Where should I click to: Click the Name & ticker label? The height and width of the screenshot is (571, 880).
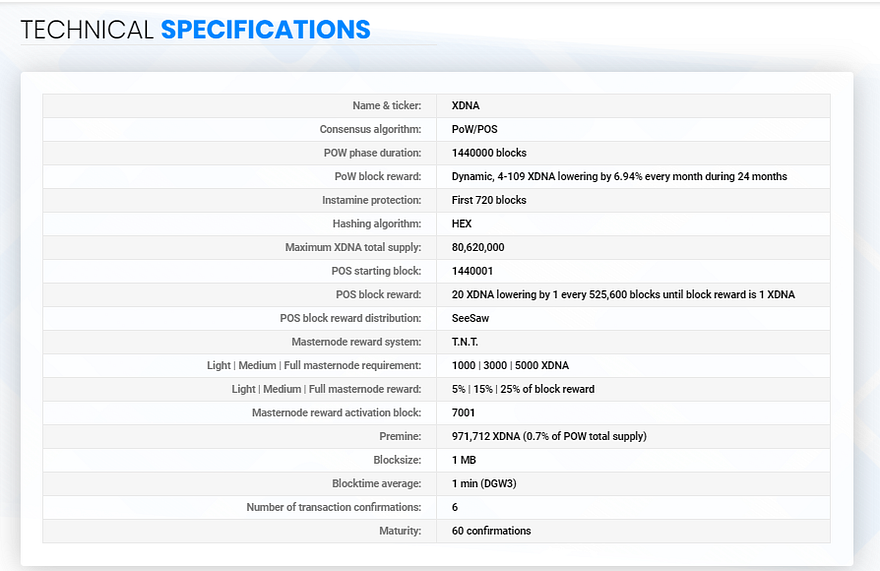(x=387, y=106)
